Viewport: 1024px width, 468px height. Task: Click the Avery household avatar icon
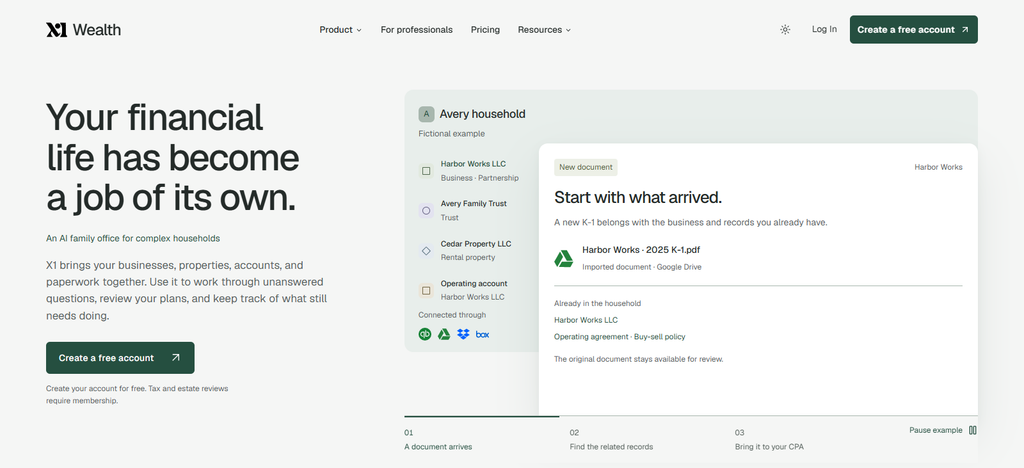point(426,114)
